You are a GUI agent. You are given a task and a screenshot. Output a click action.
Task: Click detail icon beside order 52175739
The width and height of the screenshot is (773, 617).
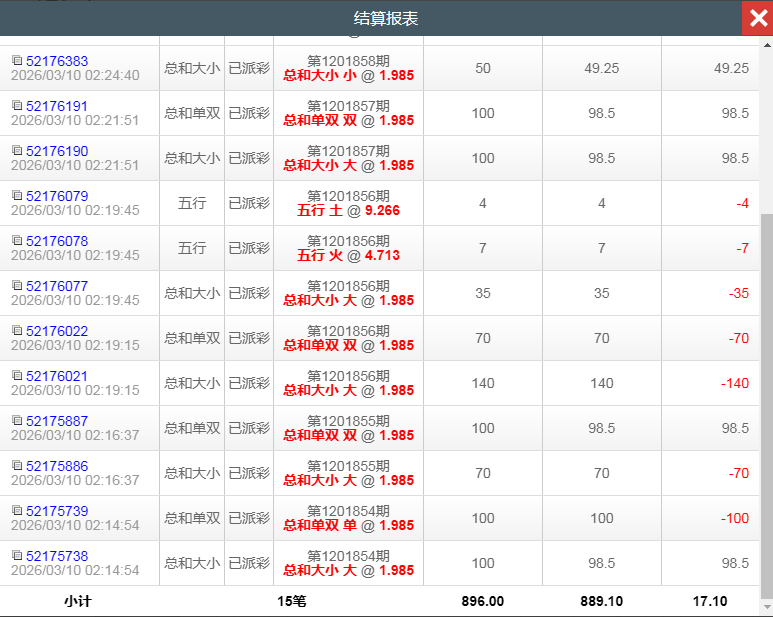point(17,510)
